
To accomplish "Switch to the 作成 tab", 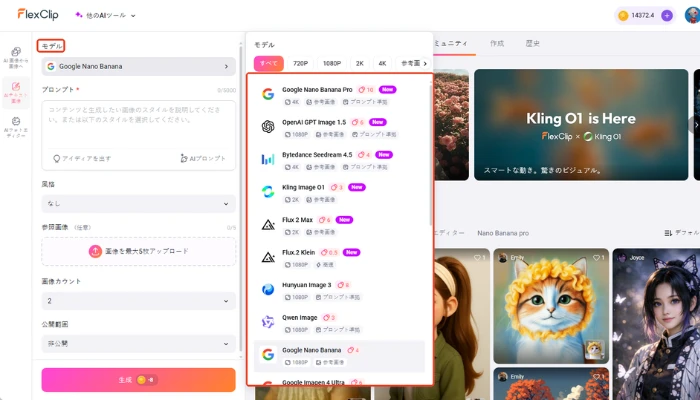I will click(x=497, y=43).
